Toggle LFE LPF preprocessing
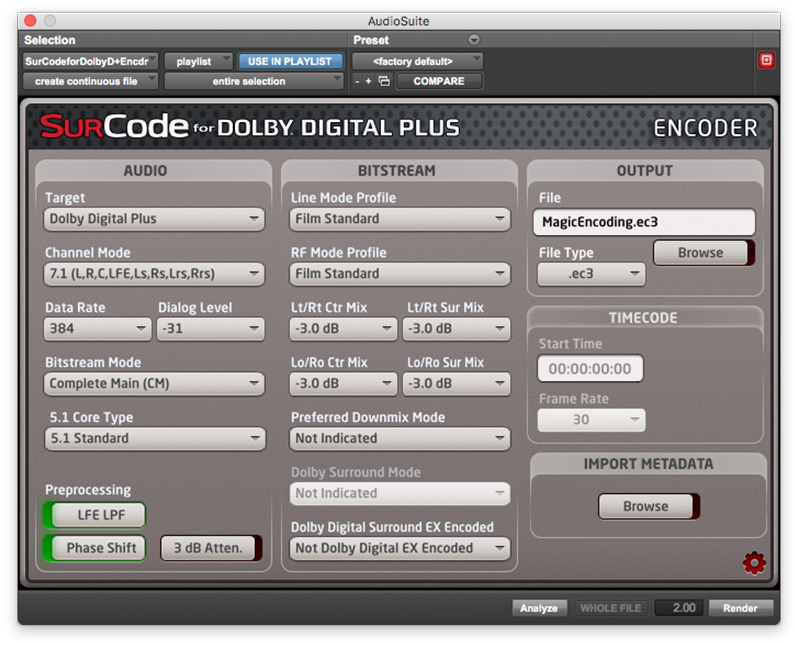This screenshot has width=797, height=645. point(95,515)
